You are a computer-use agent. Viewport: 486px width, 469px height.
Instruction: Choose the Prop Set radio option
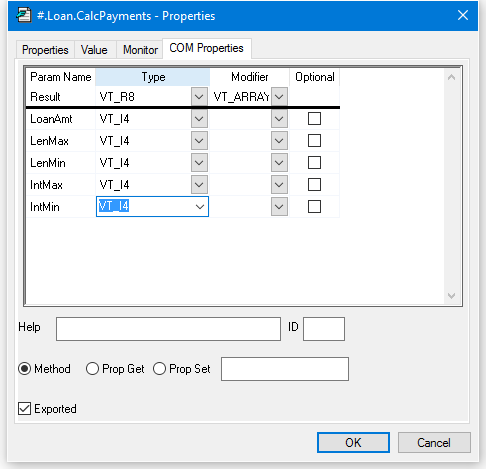point(159,369)
